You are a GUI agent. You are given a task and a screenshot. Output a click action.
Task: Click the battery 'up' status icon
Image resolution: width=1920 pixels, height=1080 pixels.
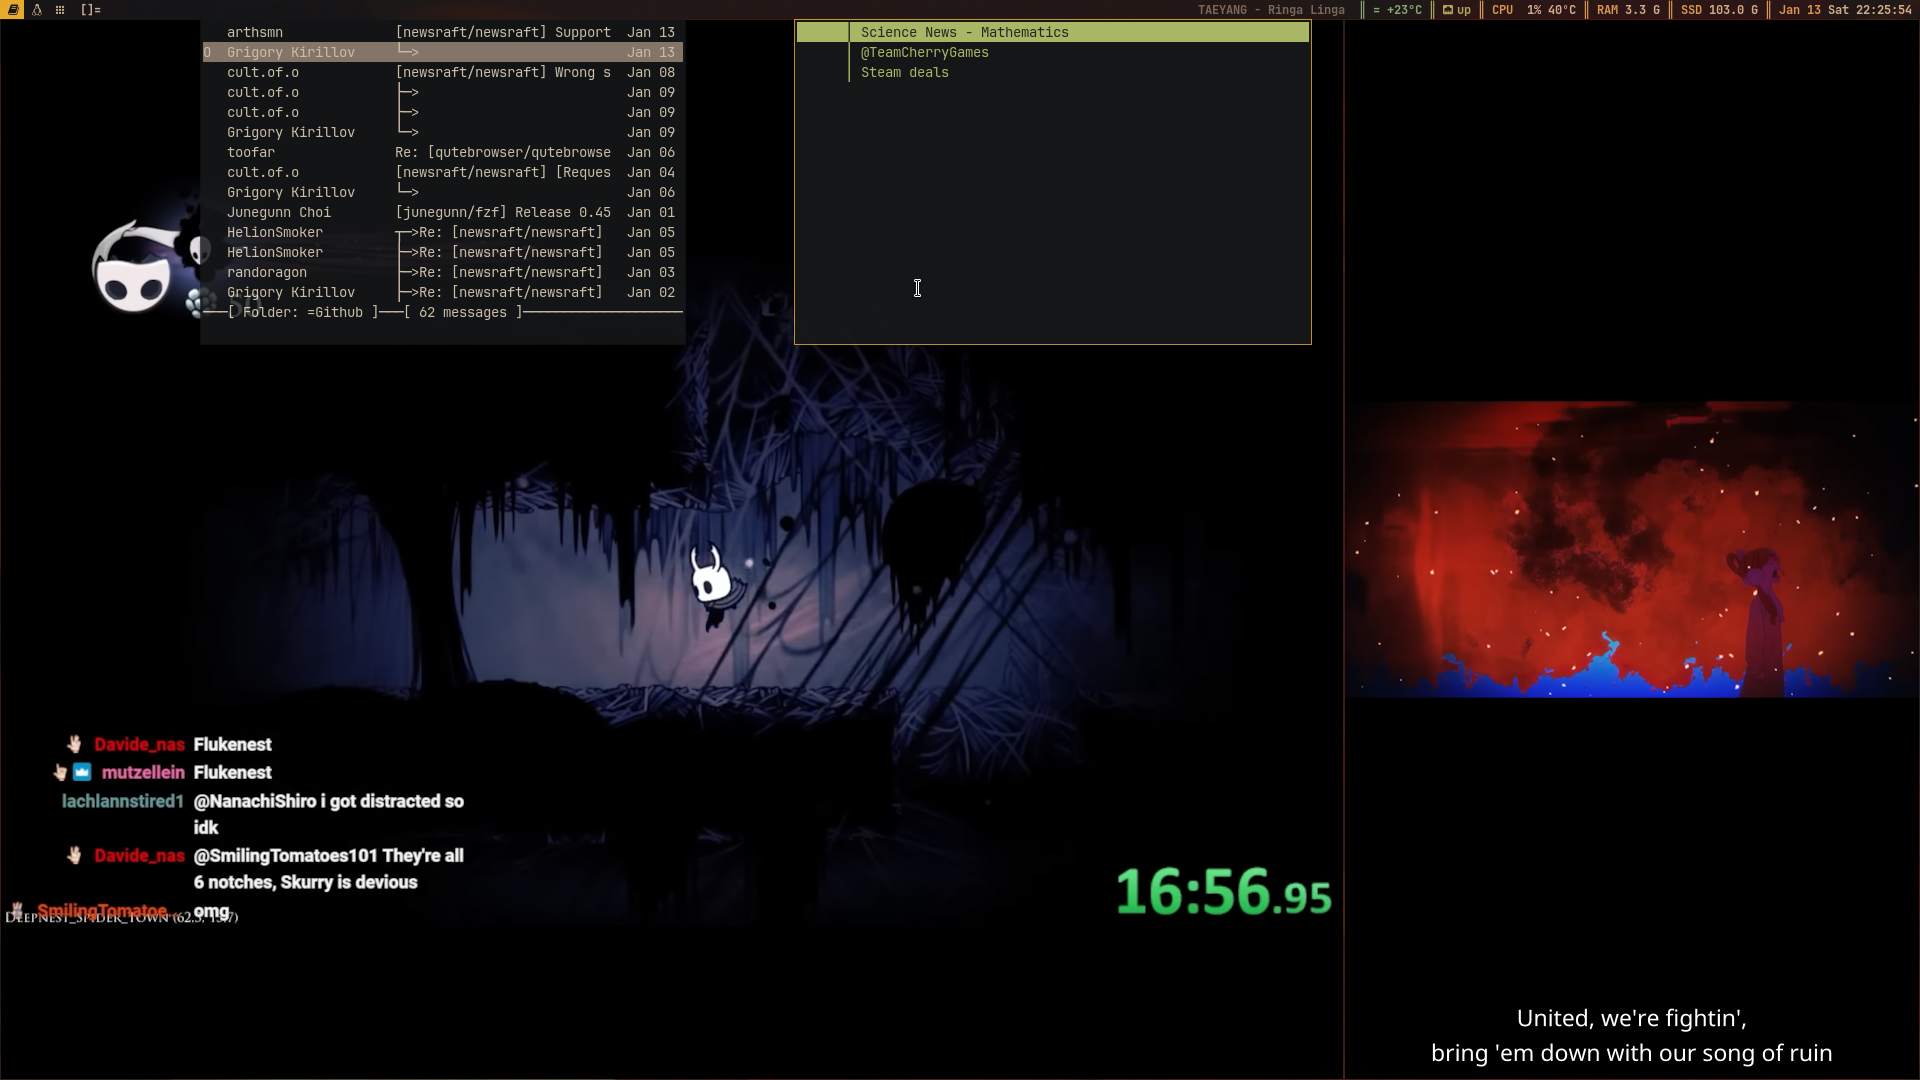point(1456,10)
